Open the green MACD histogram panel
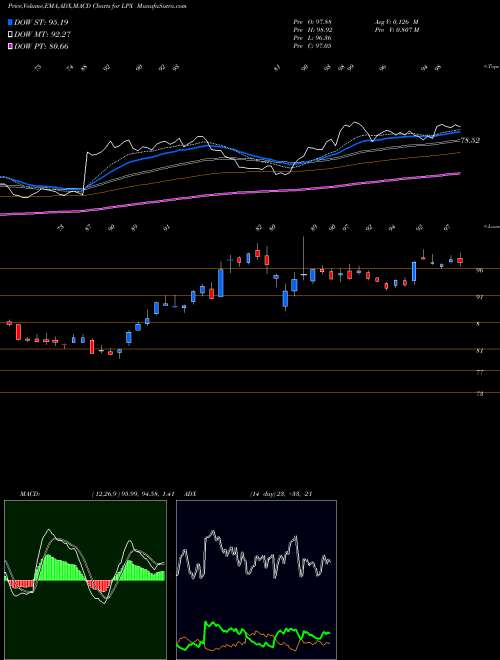 coord(85,580)
